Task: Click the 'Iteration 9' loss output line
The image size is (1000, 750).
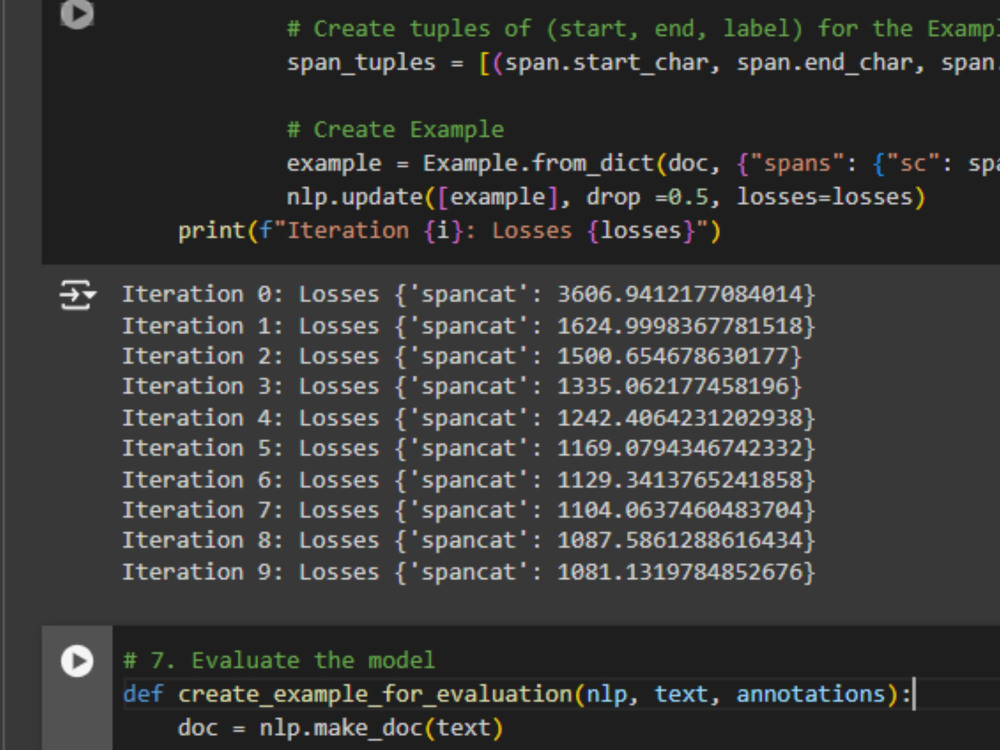Action: coord(469,572)
